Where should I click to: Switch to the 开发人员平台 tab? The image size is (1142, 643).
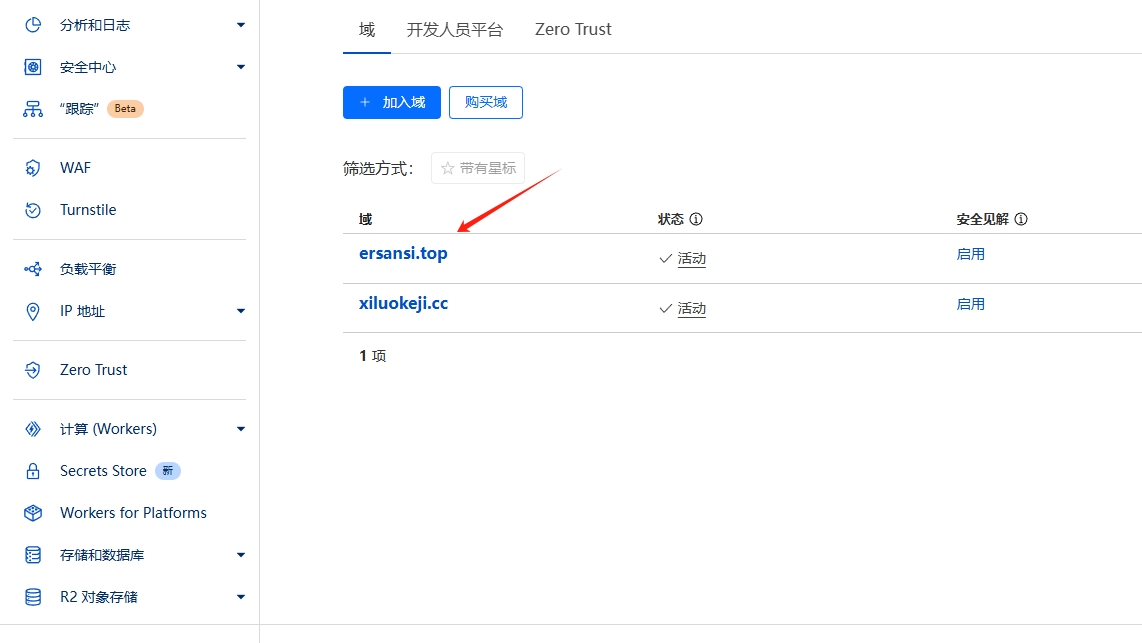point(455,29)
